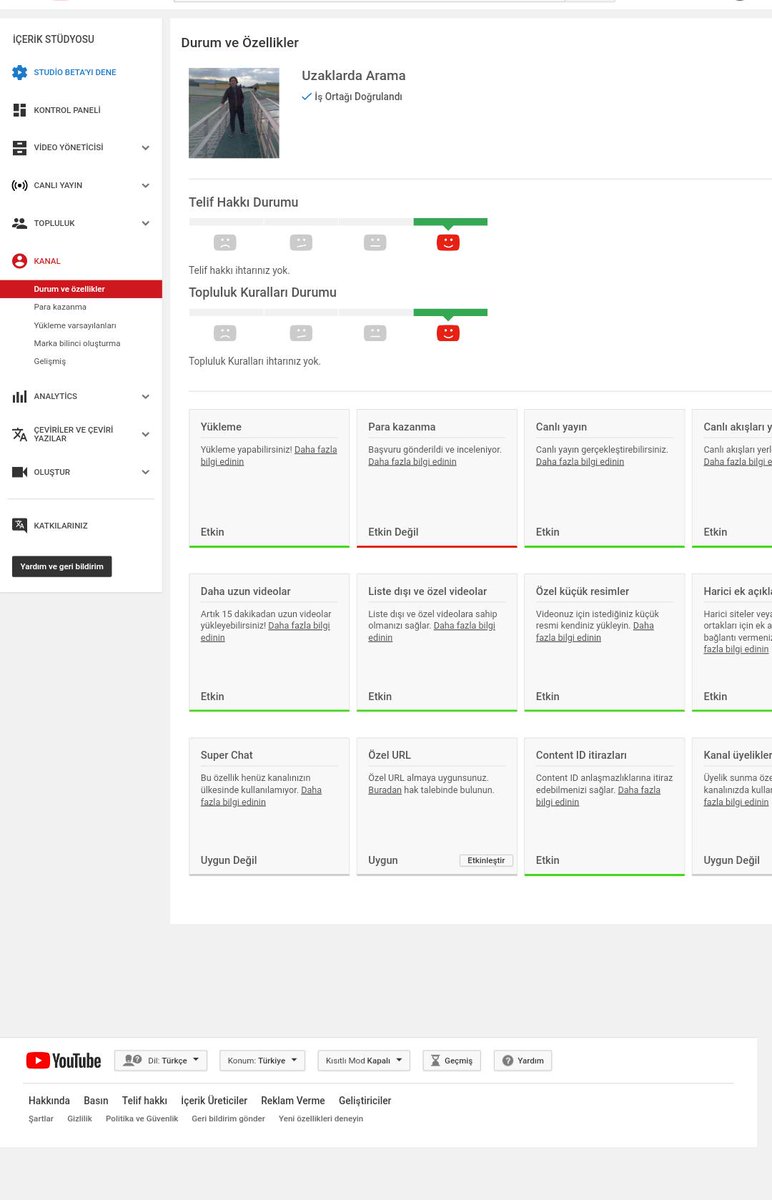
Task: Click the Video Yöneticisi icon
Action: tap(19, 147)
